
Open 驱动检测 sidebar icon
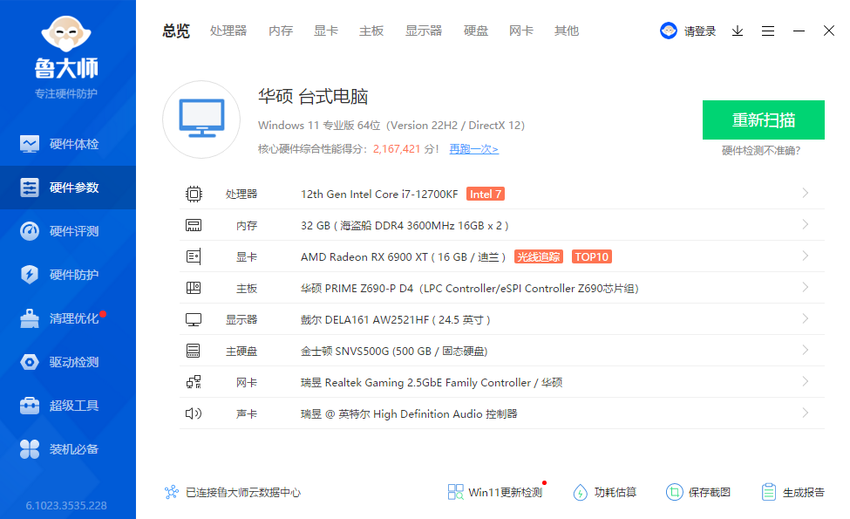pos(29,362)
